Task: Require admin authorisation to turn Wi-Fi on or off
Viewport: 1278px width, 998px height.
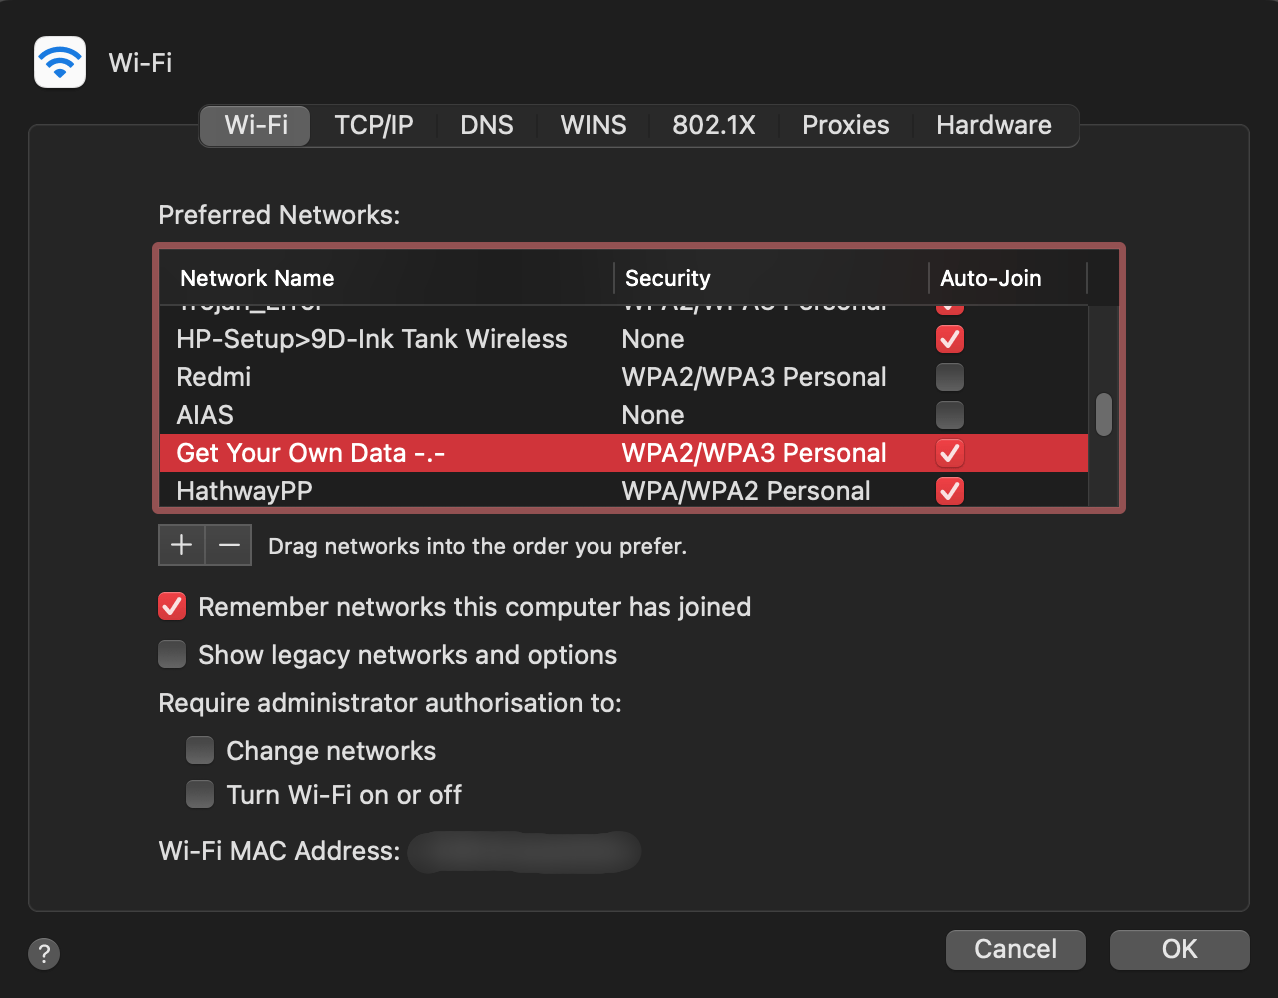Action: 199,794
